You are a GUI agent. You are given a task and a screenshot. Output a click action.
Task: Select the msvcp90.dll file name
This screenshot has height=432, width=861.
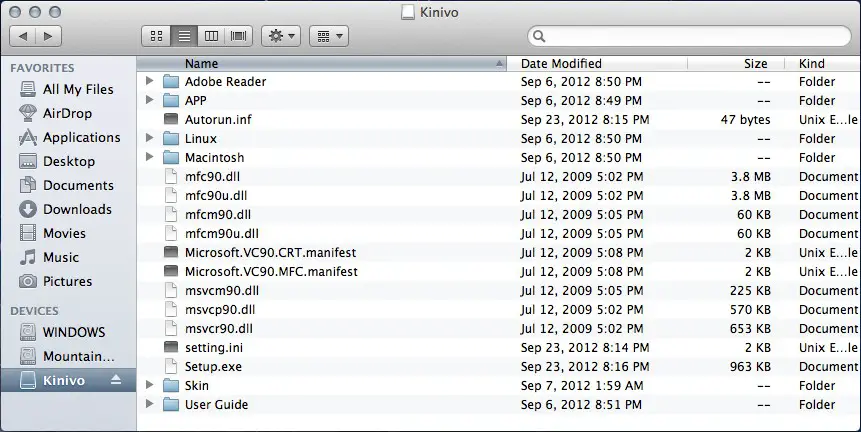pos(220,310)
